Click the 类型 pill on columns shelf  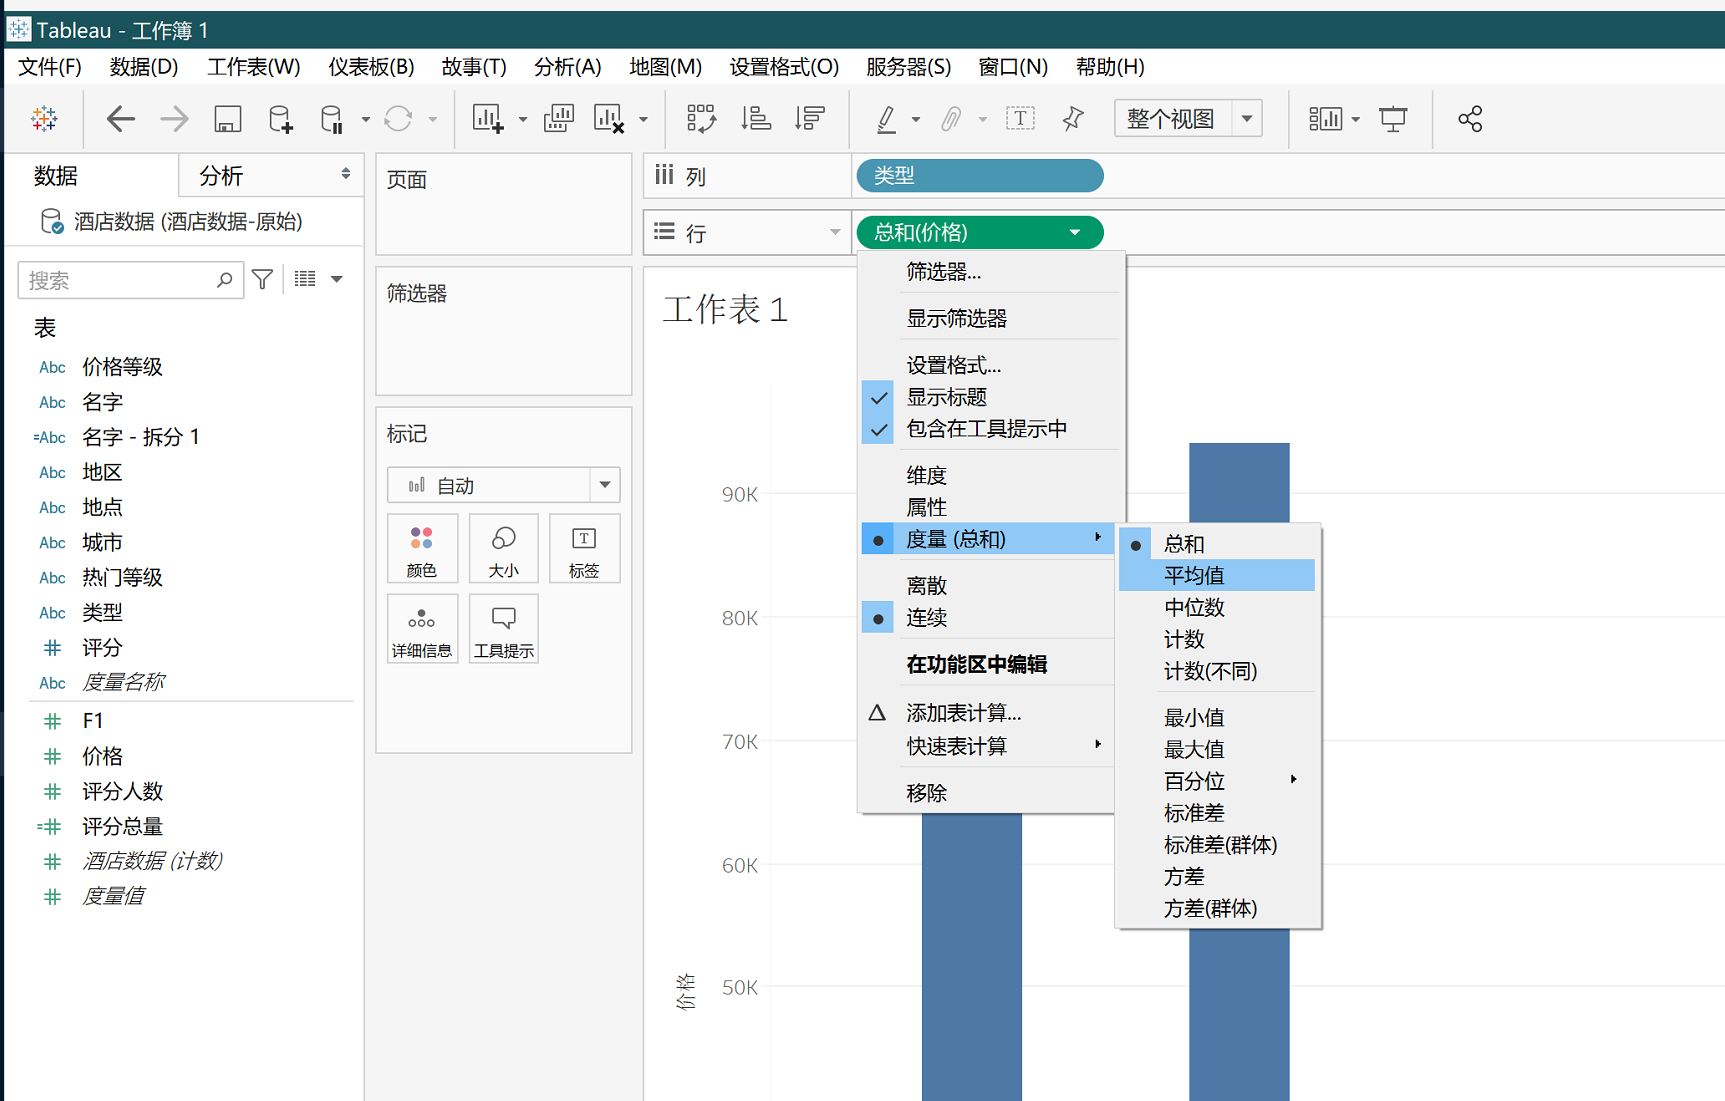[x=980, y=176]
